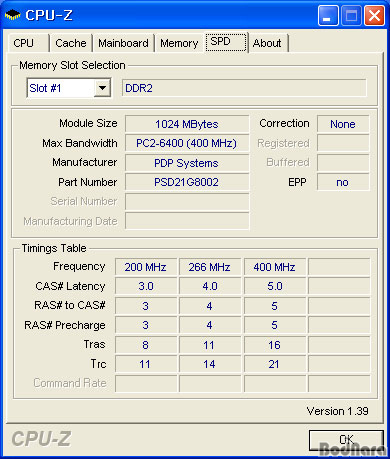390x459 pixels.
Task: Click the empty Registered field
Action: click(343, 143)
